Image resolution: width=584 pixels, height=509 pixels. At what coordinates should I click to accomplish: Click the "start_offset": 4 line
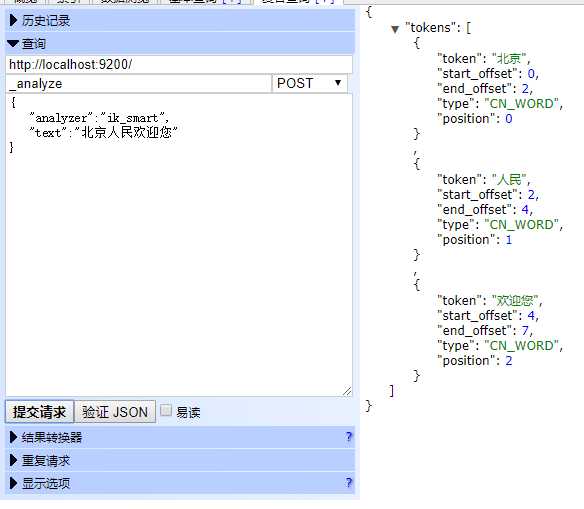coord(488,316)
